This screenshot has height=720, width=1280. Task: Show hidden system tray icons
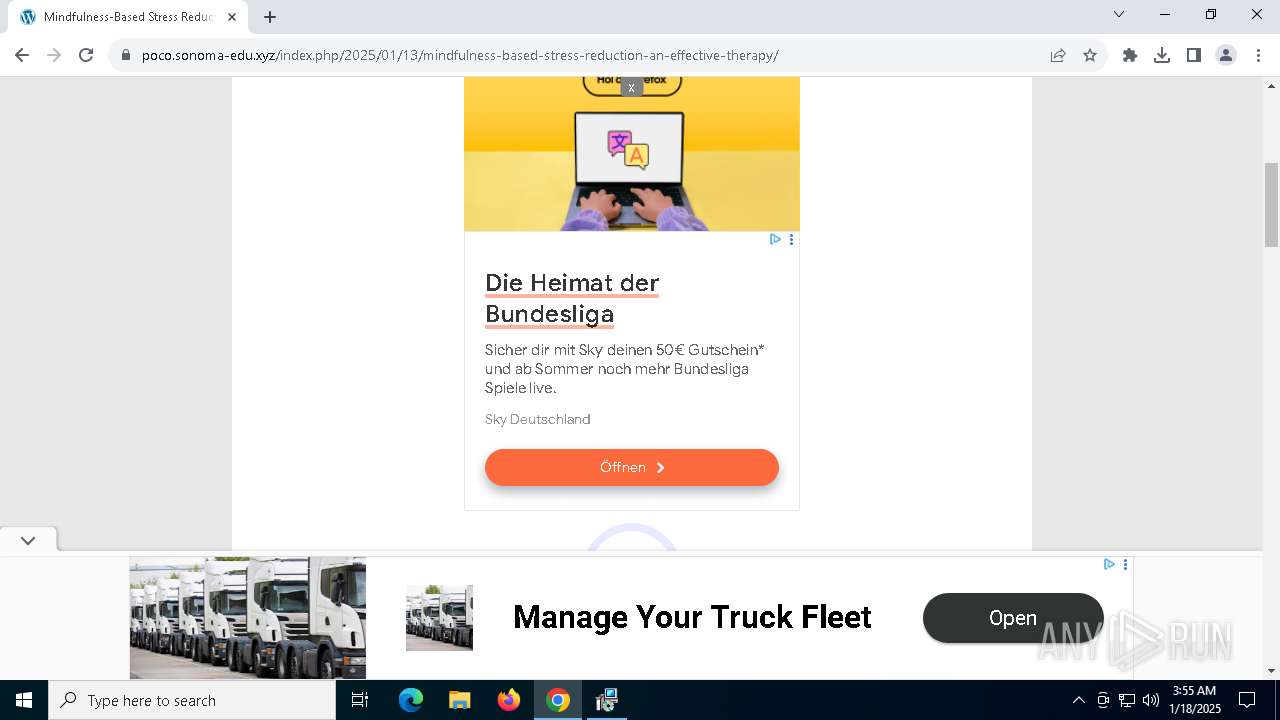[1078, 700]
